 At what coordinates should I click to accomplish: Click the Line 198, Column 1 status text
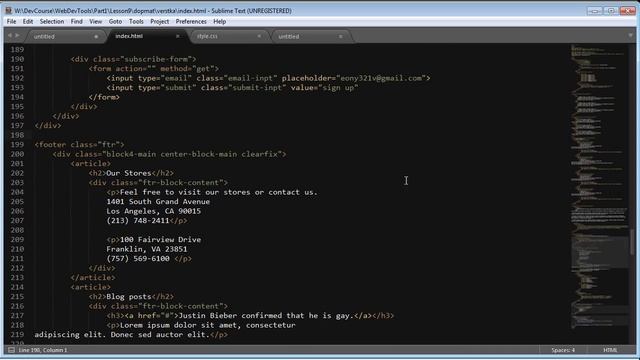43,350
